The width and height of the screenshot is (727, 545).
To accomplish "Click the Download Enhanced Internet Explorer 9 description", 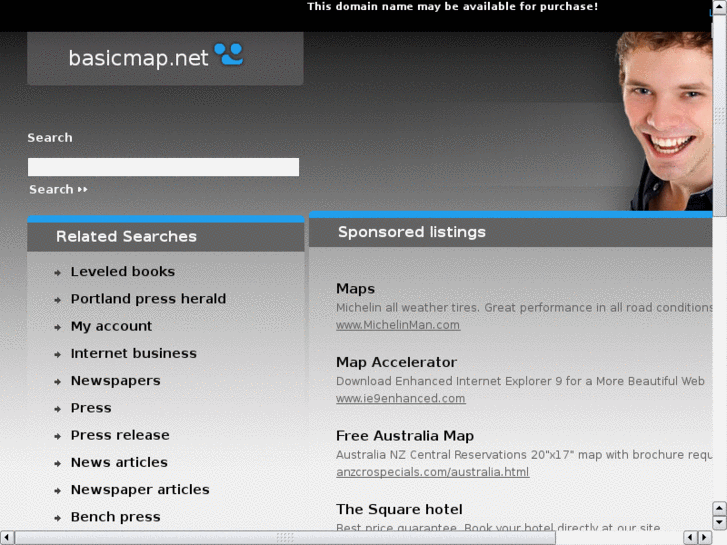I will click(520, 381).
